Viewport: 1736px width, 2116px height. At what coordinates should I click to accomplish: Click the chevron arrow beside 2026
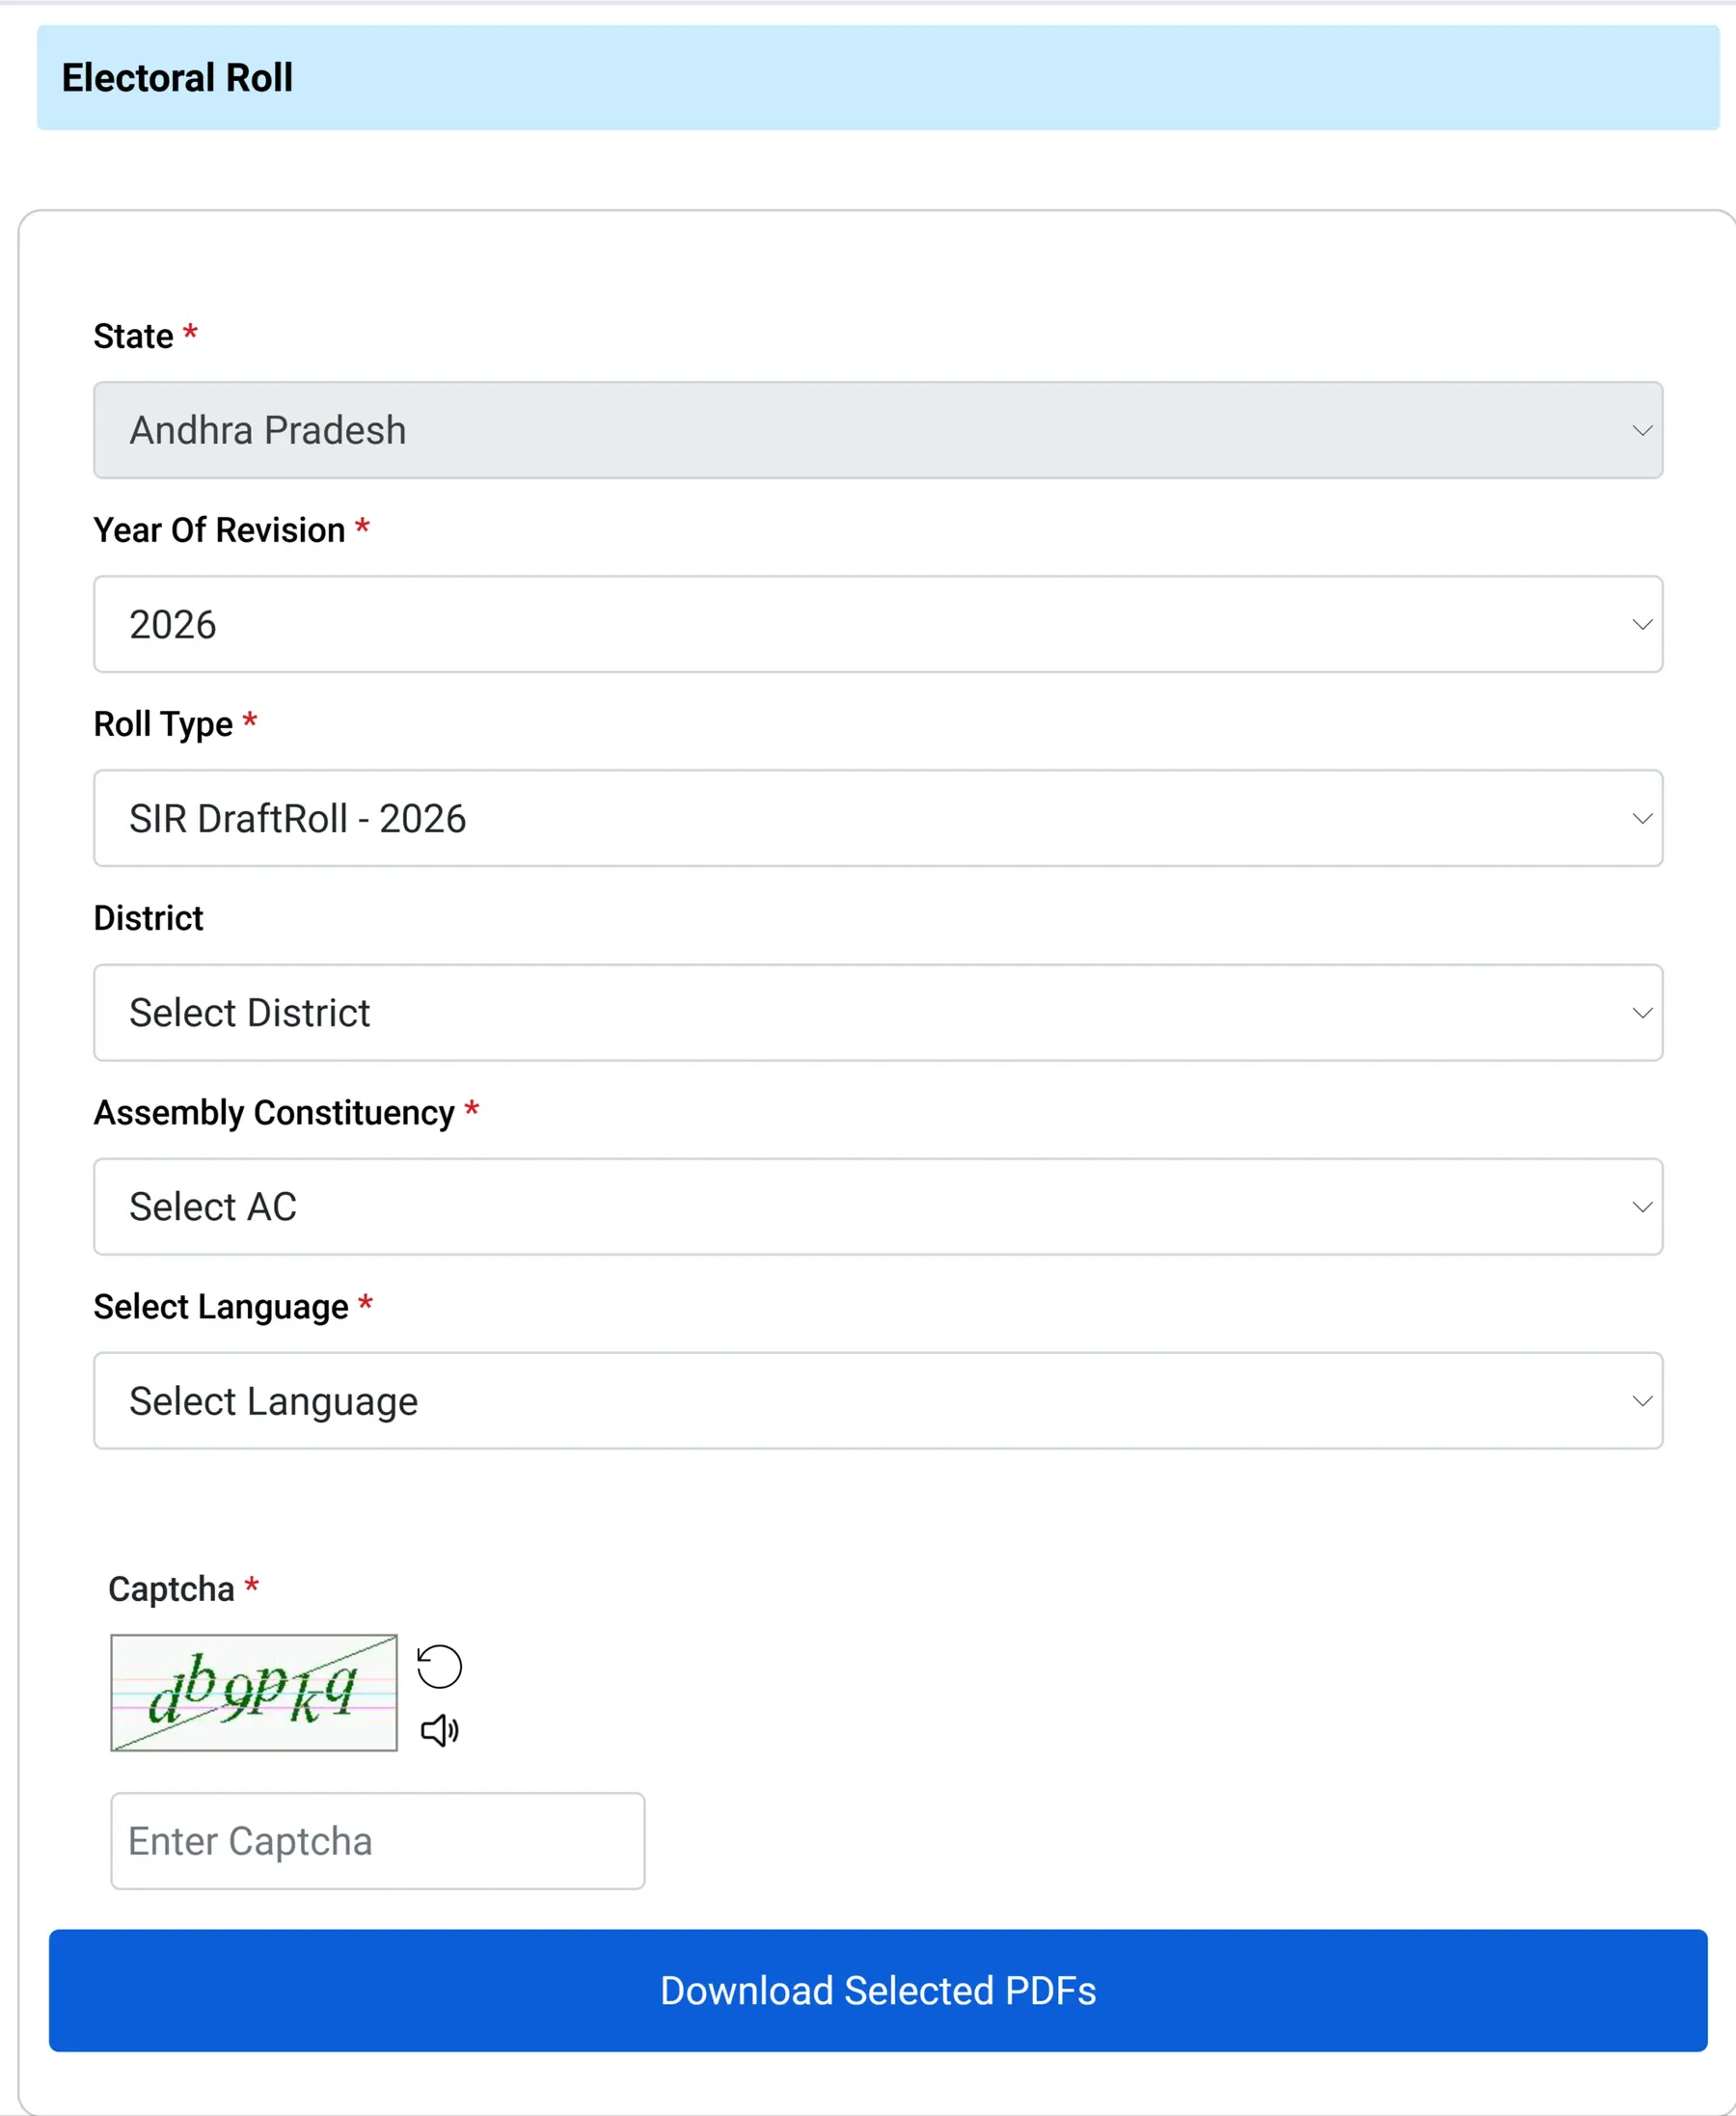[x=1642, y=624]
